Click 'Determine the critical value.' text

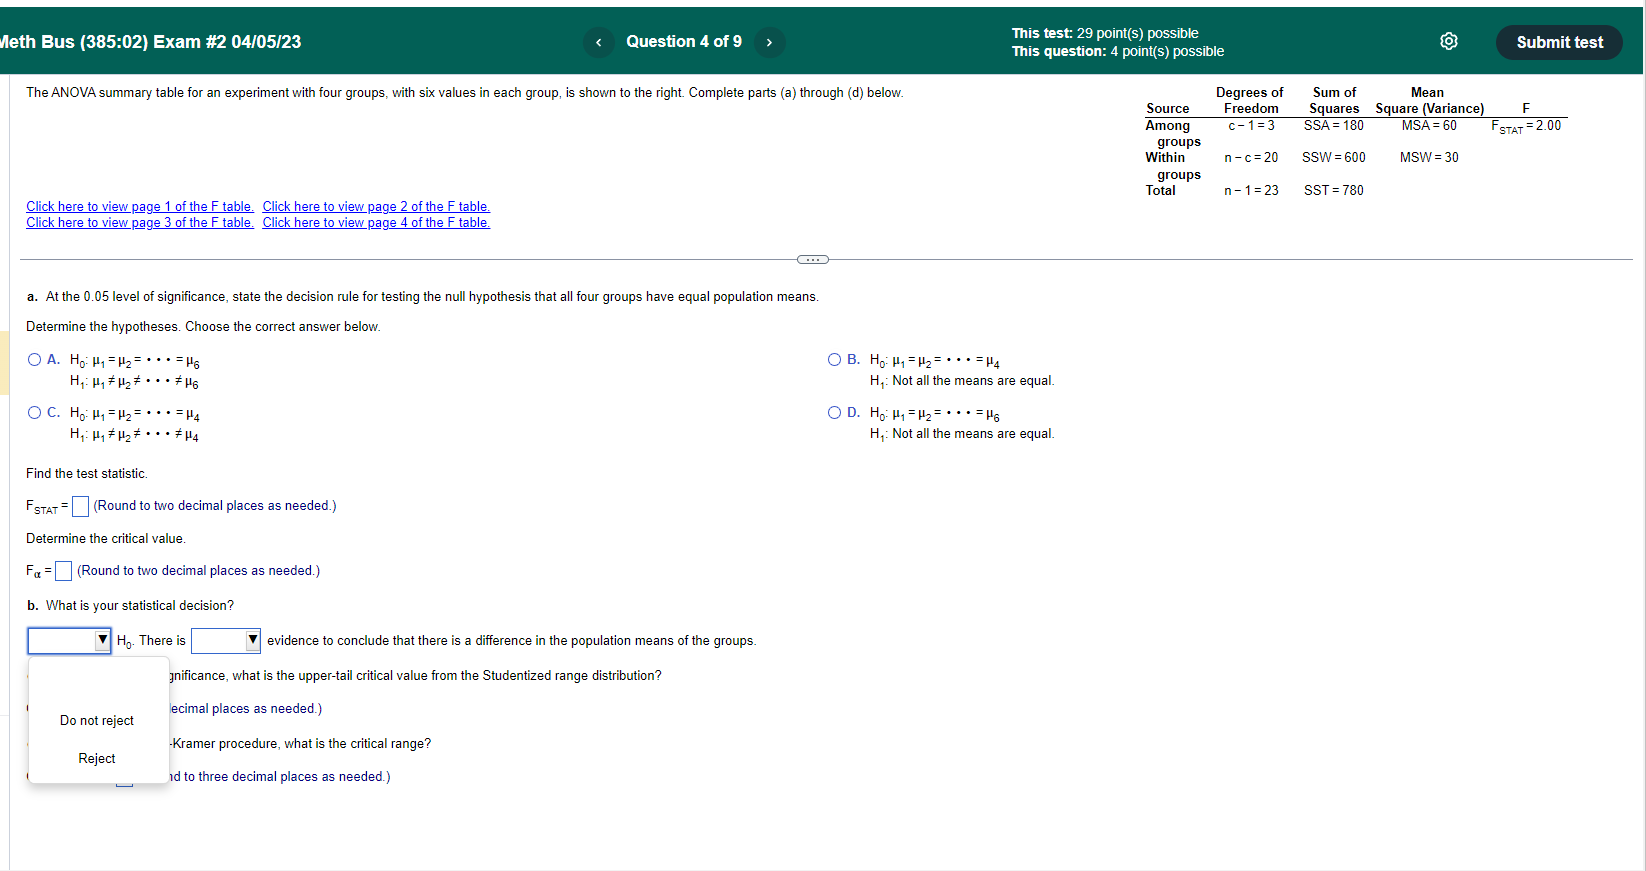point(106,539)
